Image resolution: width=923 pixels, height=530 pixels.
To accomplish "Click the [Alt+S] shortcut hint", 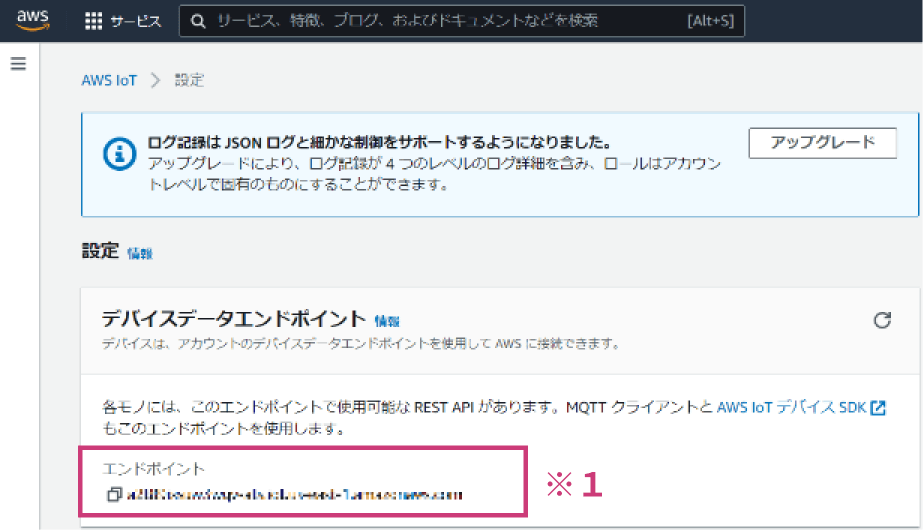I will (710, 21).
